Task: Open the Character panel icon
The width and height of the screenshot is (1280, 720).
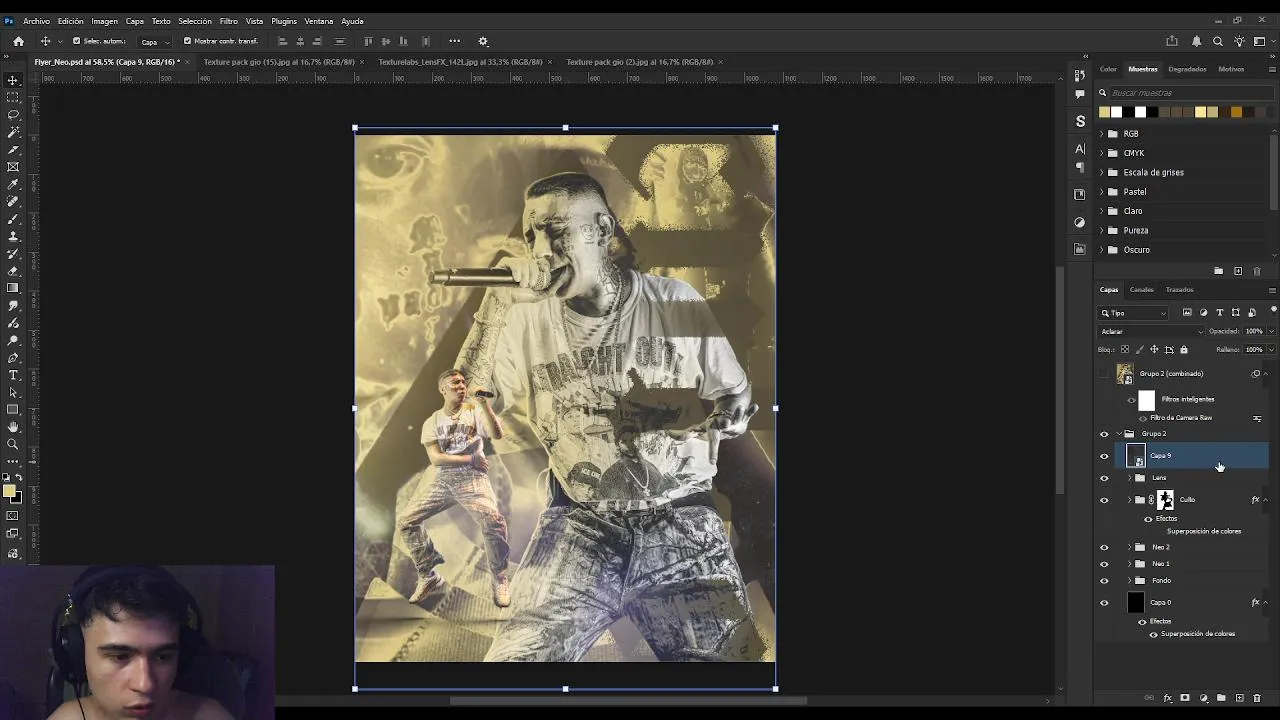Action: [x=1080, y=148]
